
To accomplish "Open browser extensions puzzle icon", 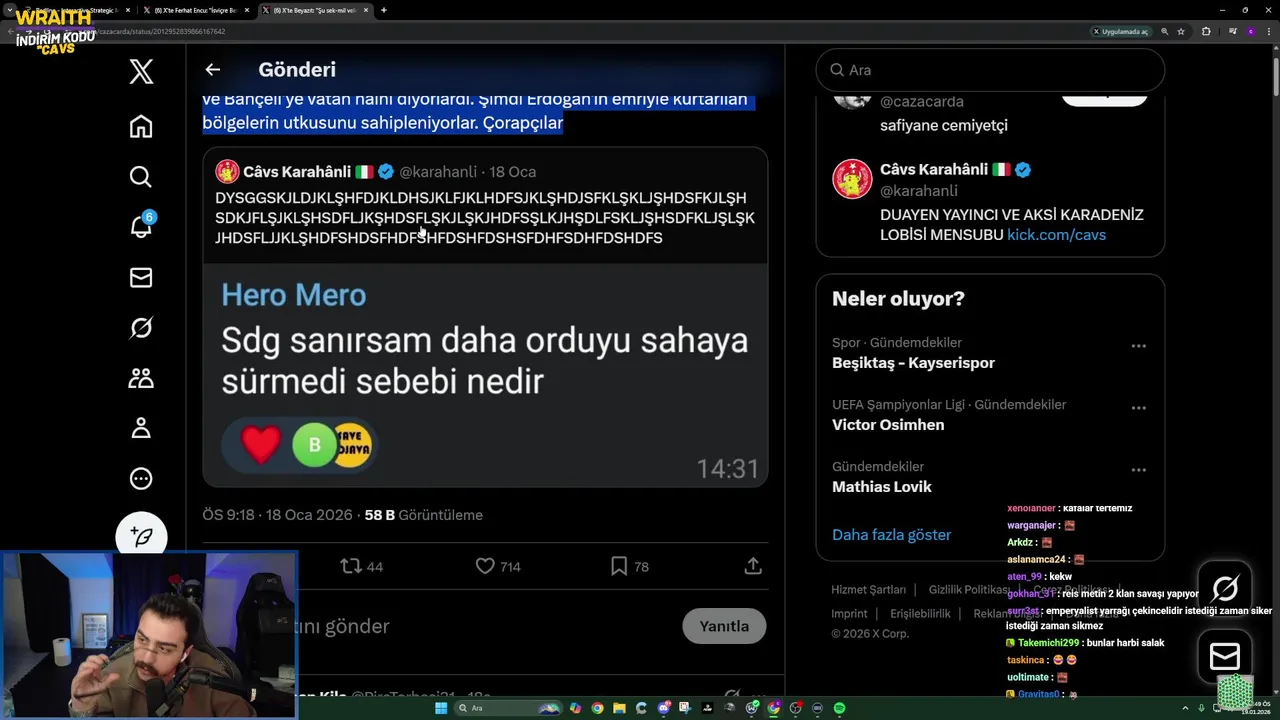I will pos(1206,32).
